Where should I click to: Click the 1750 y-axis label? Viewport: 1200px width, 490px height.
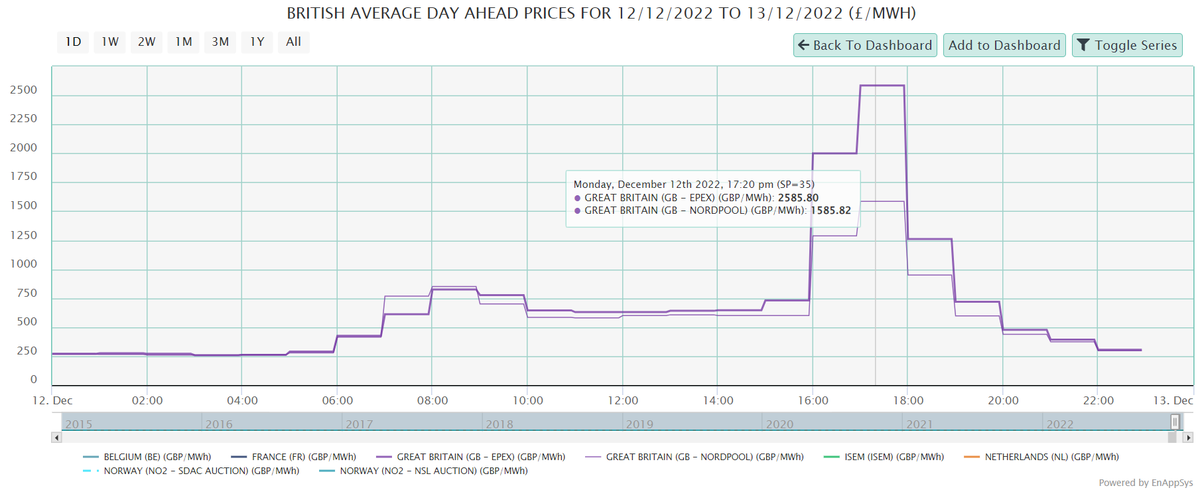(x=22, y=177)
